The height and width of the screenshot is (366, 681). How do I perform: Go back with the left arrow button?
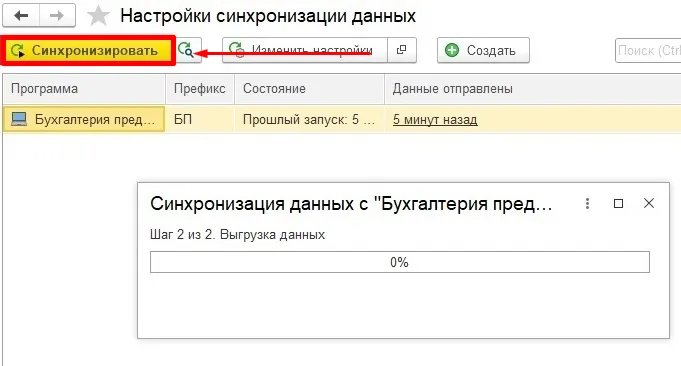pos(21,16)
